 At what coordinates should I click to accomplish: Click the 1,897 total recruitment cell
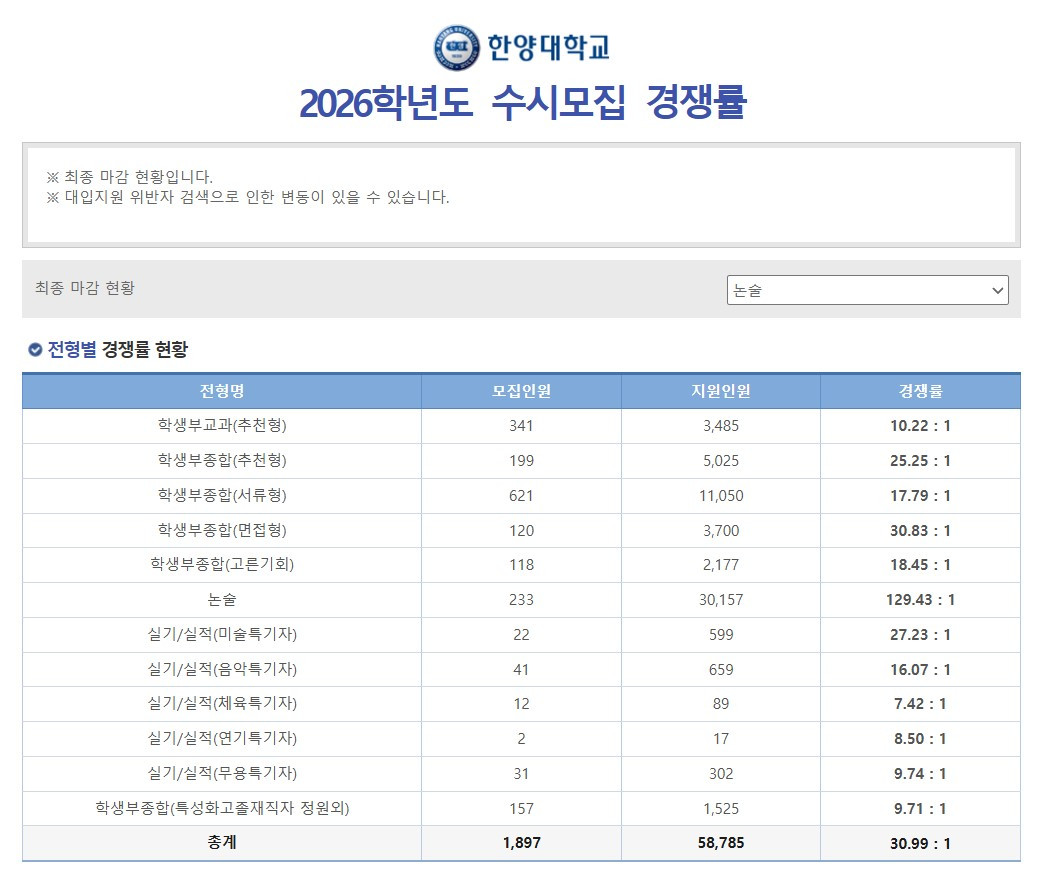tap(521, 843)
